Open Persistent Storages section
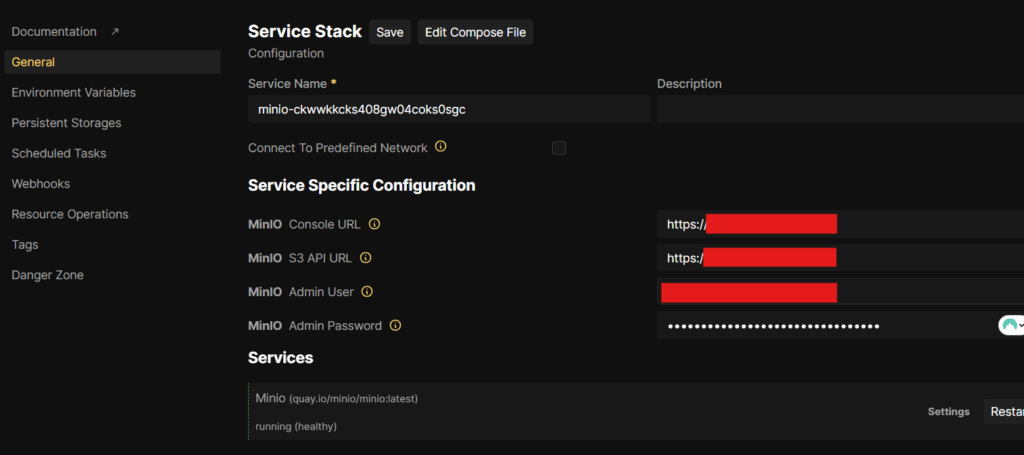 pyautogui.click(x=66, y=123)
